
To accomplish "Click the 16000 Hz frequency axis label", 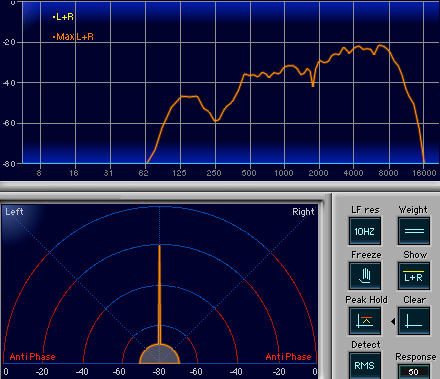I will coord(424,173).
